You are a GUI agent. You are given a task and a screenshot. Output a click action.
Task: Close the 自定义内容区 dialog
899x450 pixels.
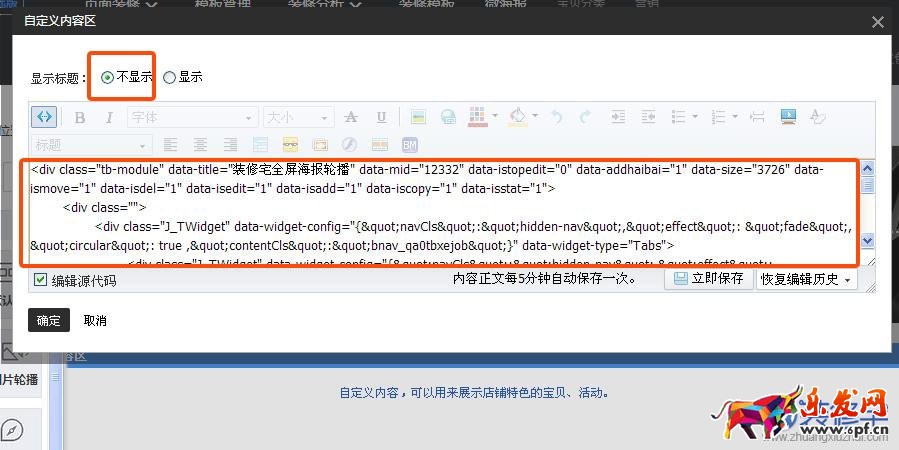877,22
